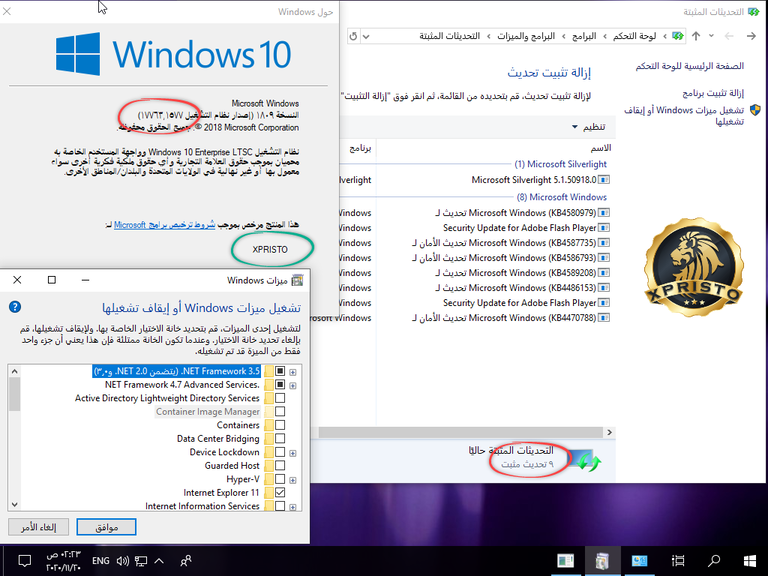The height and width of the screenshot is (576, 768).
Task: Click the network tray icon
Action: point(141,561)
